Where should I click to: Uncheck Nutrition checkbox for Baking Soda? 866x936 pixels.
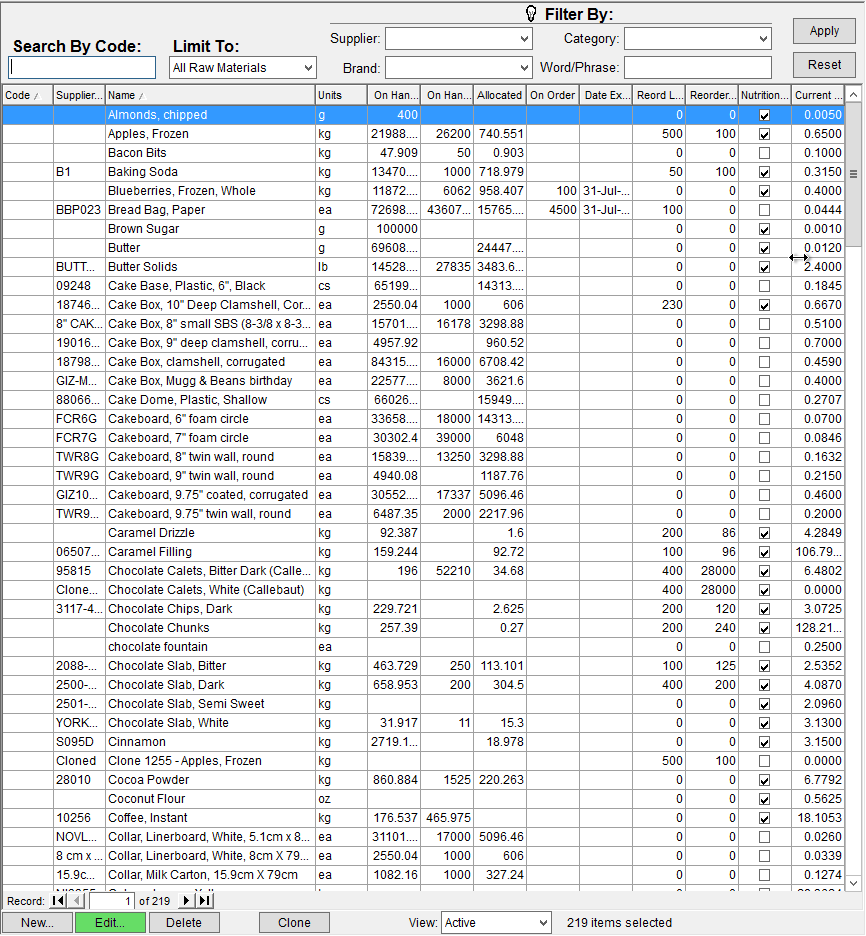[x=764, y=173]
